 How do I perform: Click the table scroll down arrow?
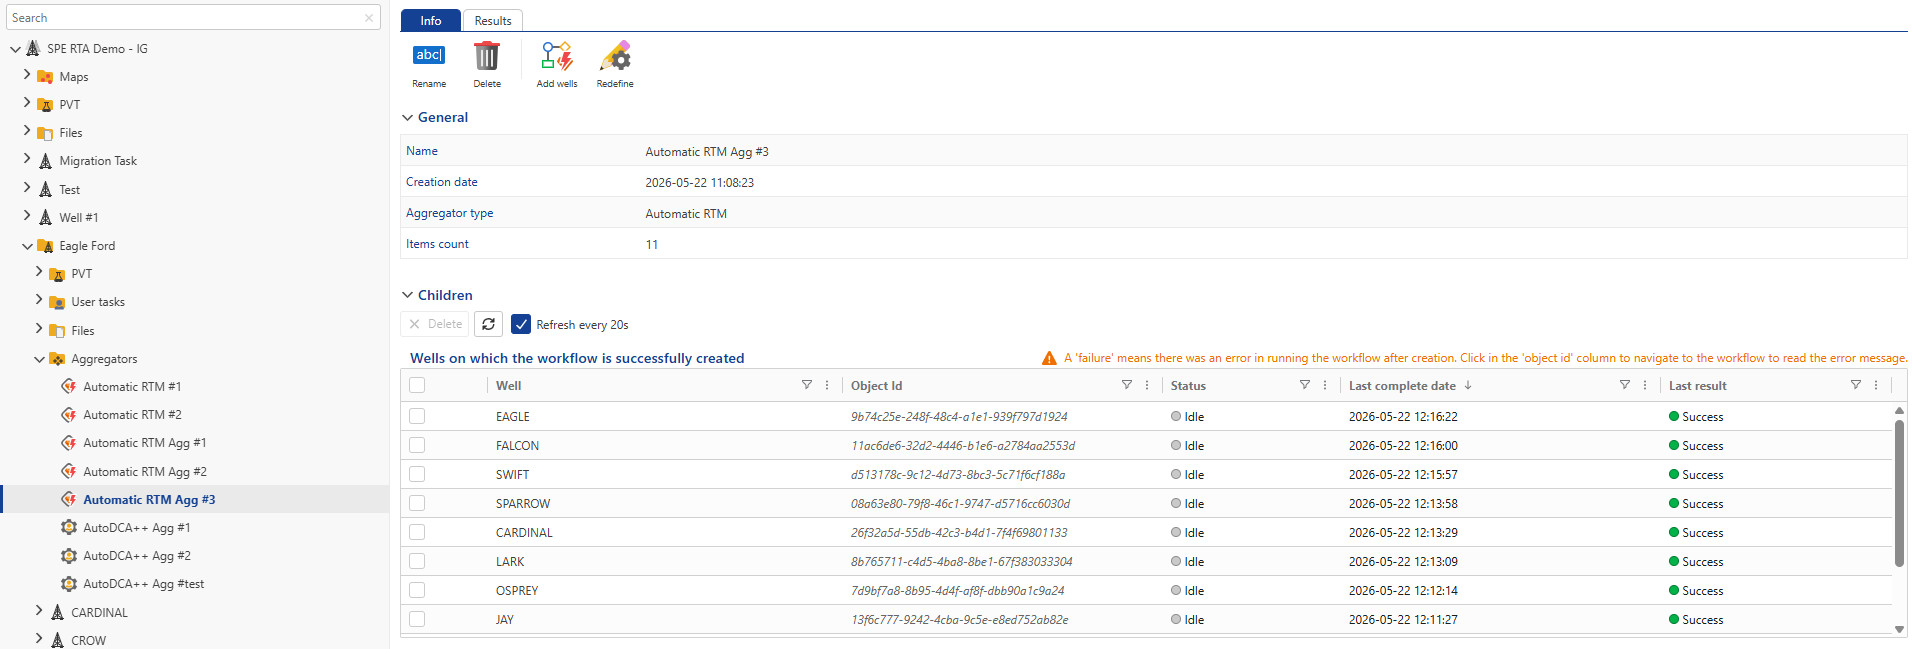coord(1899,629)
